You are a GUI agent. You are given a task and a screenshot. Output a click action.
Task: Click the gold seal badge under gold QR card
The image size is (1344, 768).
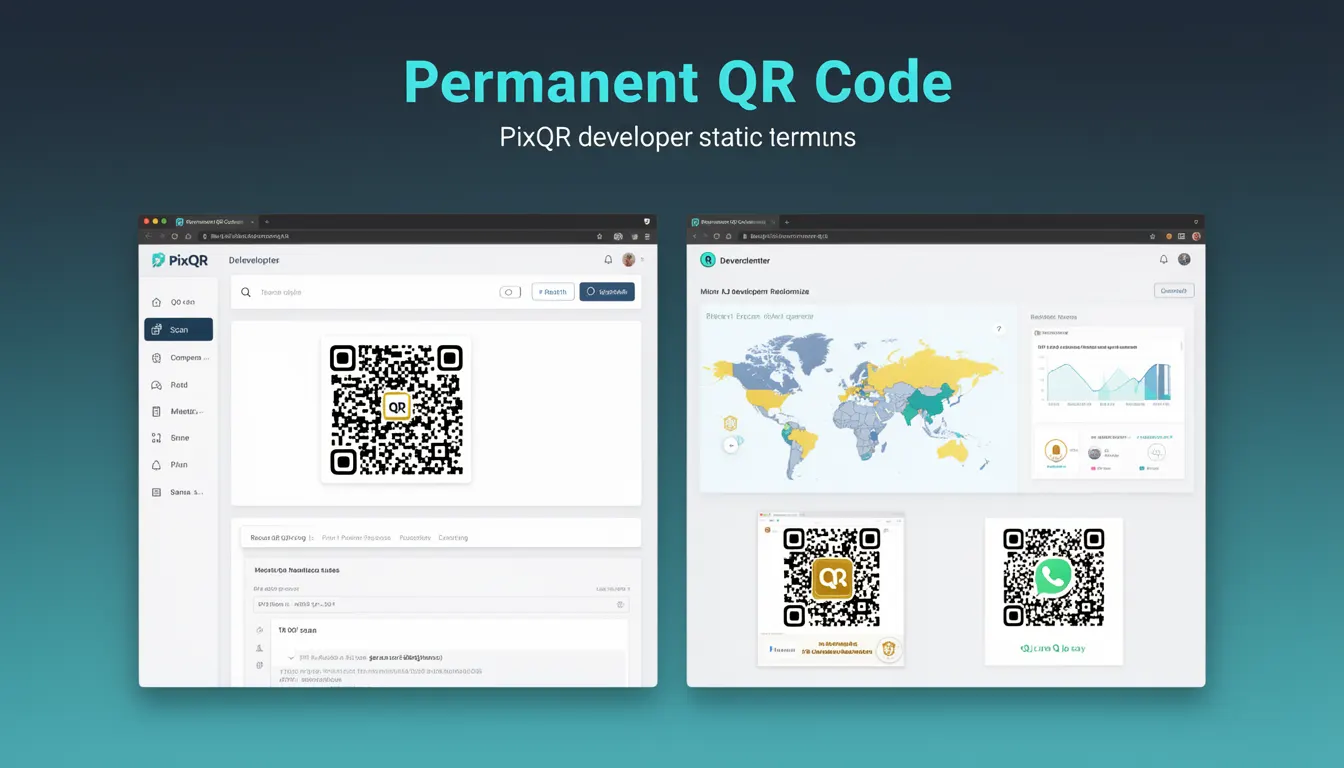pos(887,650)
